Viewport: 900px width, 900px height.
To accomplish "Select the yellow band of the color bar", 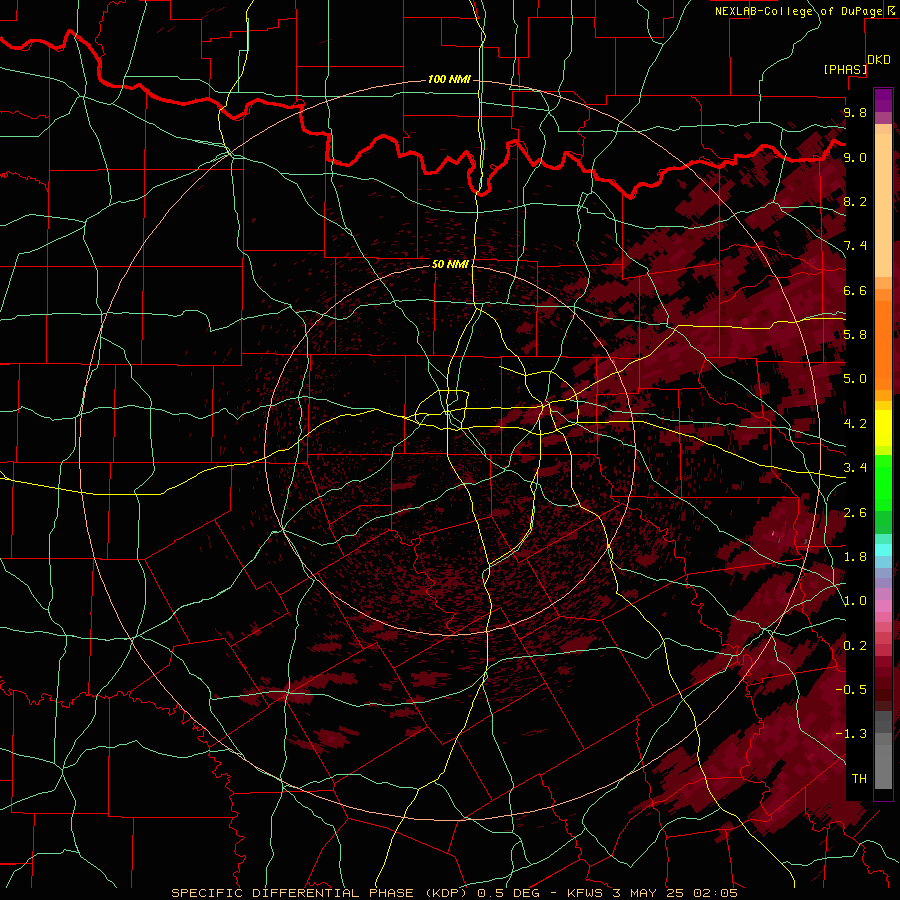I will (x=883, y=428).
